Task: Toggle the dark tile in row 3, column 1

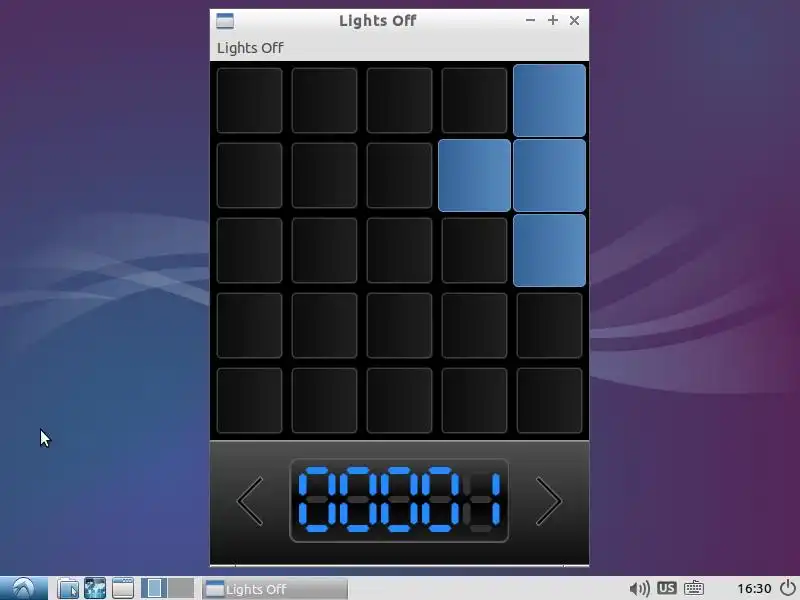Action: [249, 251]
